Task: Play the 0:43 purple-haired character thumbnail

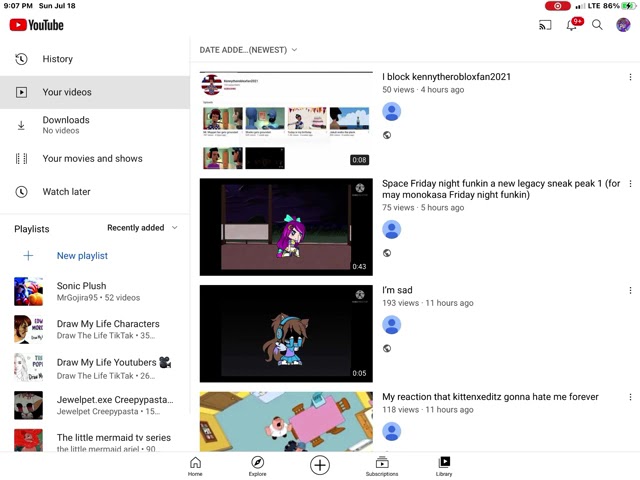Action: [x=286, y=227]
